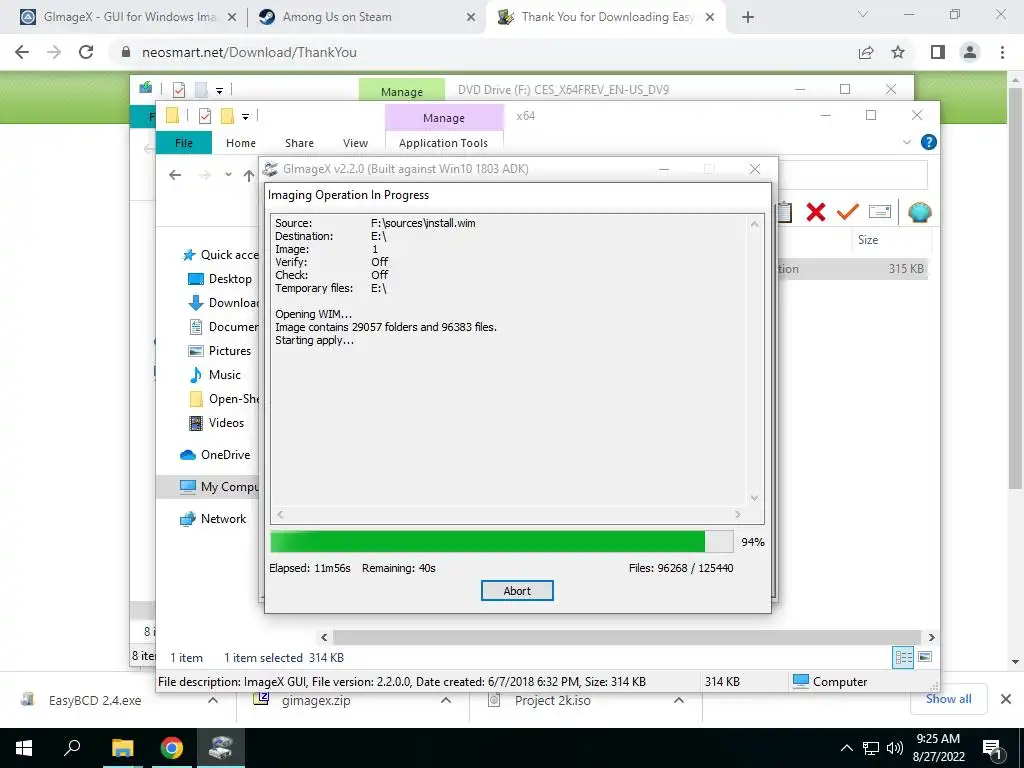Open Application Tools ribbon tab
This screenshot has height=768, width=1024.
(443, 142)
